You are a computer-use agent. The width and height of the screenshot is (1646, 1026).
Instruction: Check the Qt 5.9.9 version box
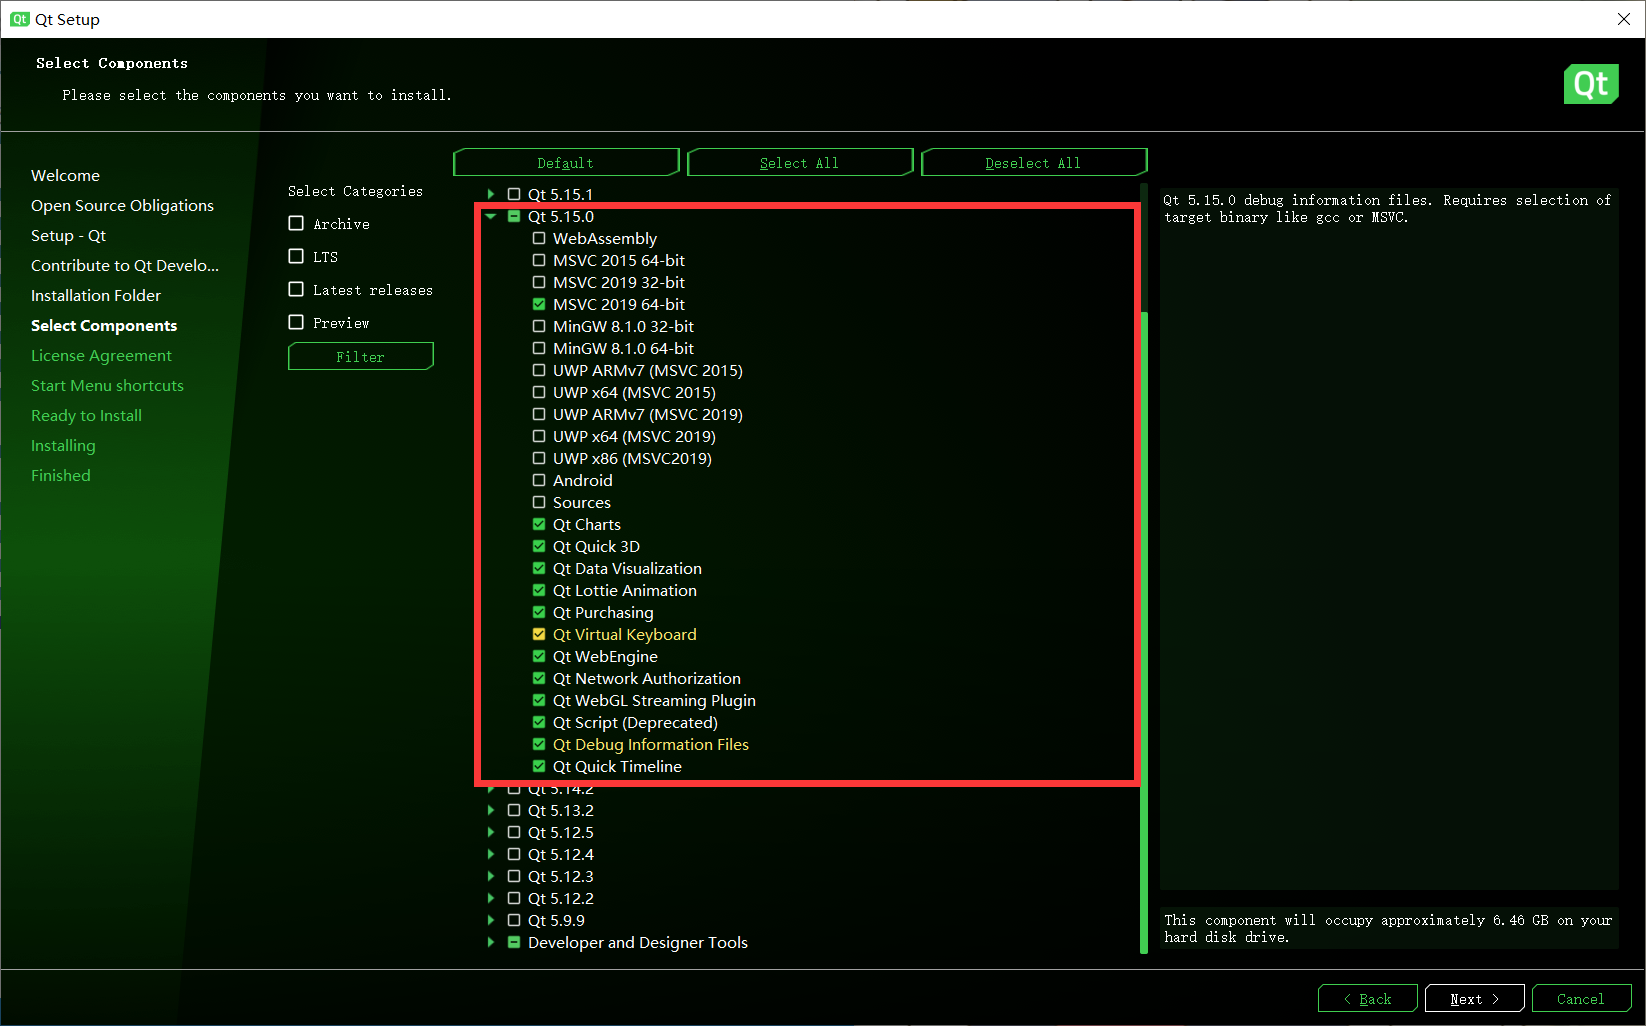(514, 920)
